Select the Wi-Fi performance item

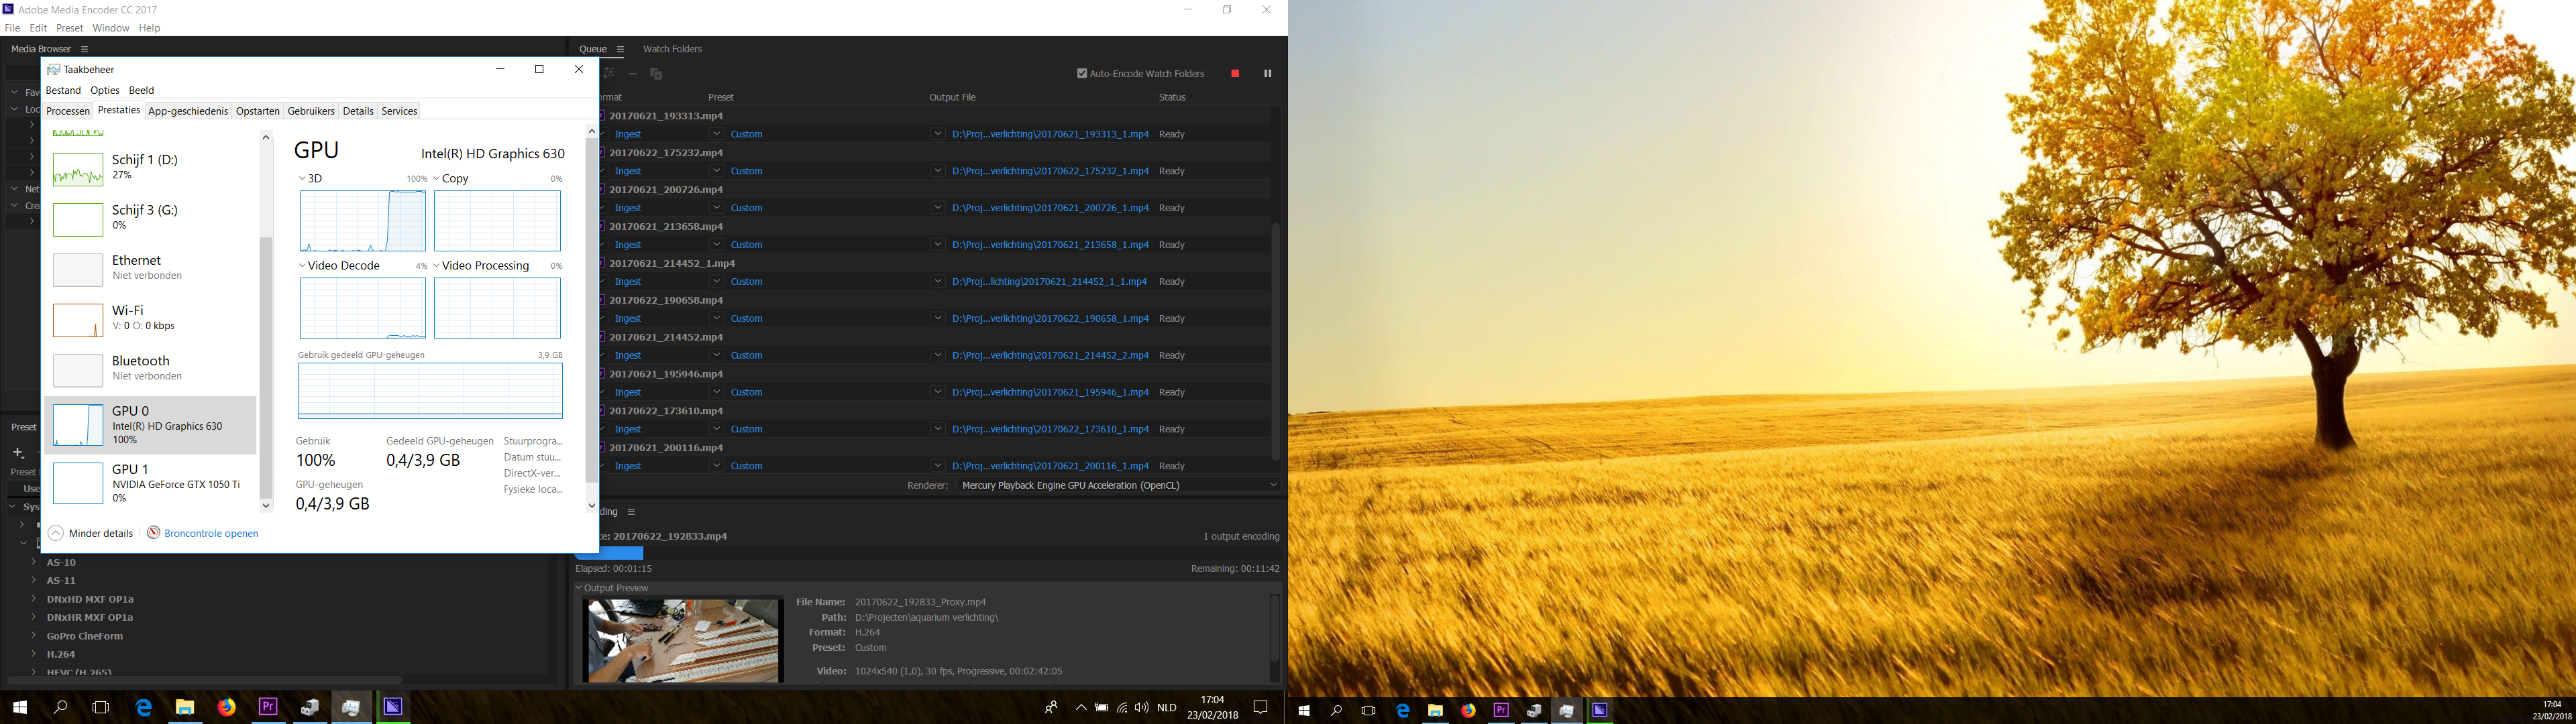click(x=150, y=319)
